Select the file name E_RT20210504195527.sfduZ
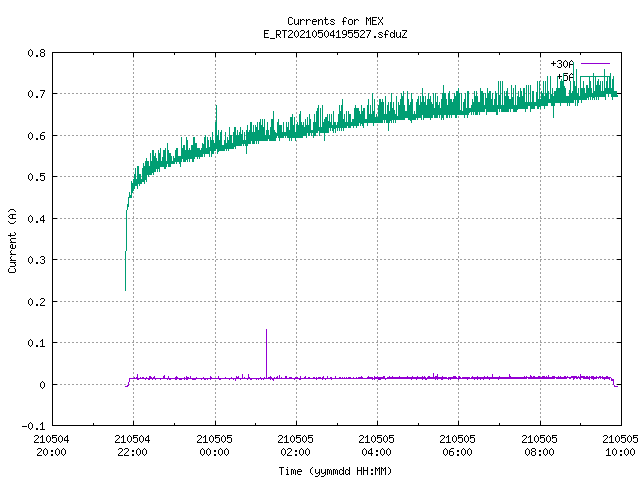 pos(335,34)
